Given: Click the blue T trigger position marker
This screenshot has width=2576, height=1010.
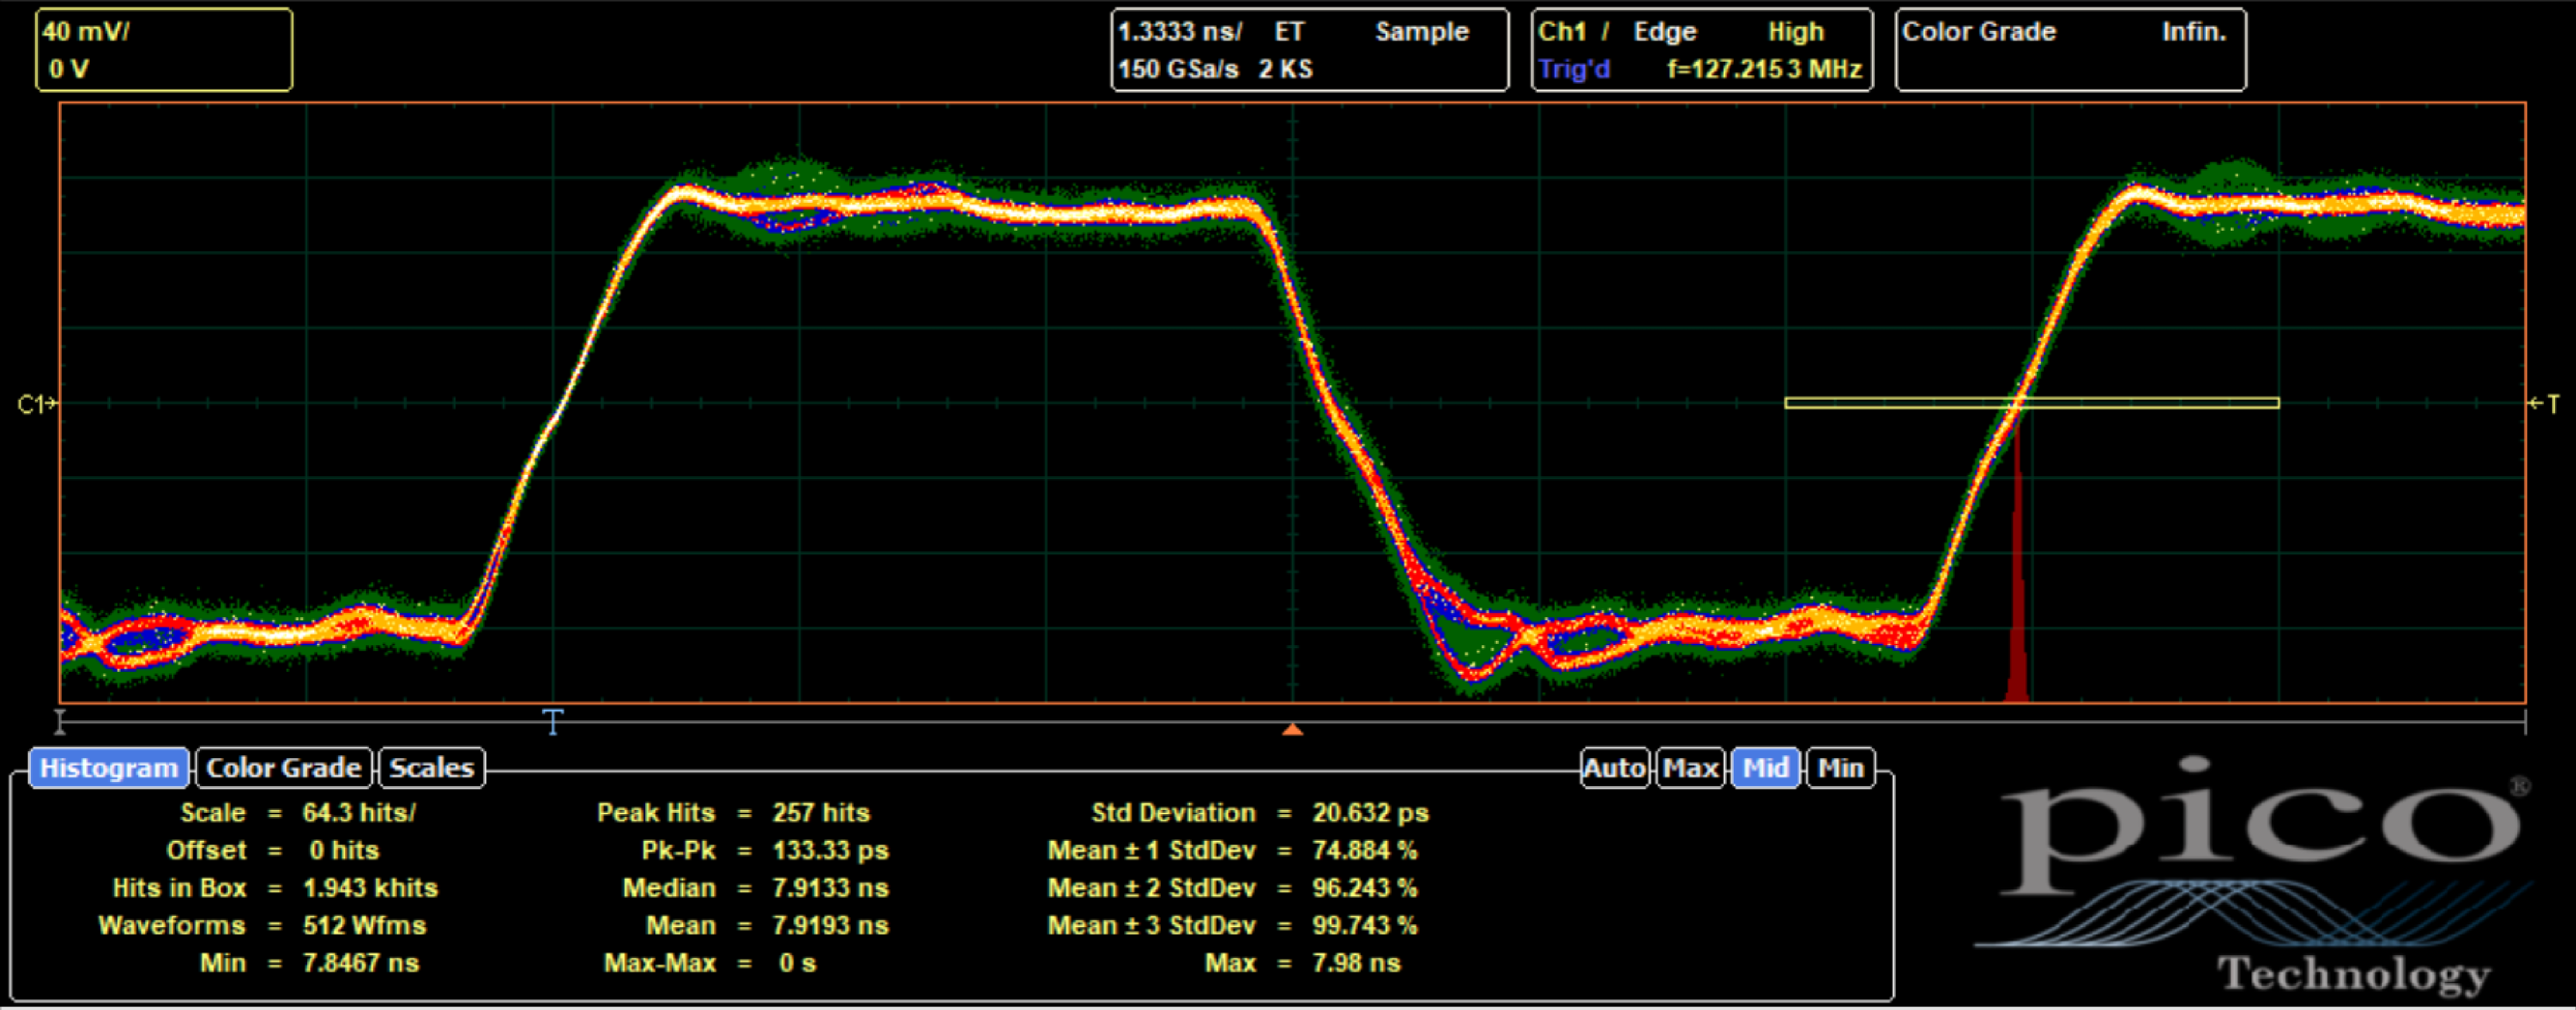Looking at the screenshot, I should (553, 721).
